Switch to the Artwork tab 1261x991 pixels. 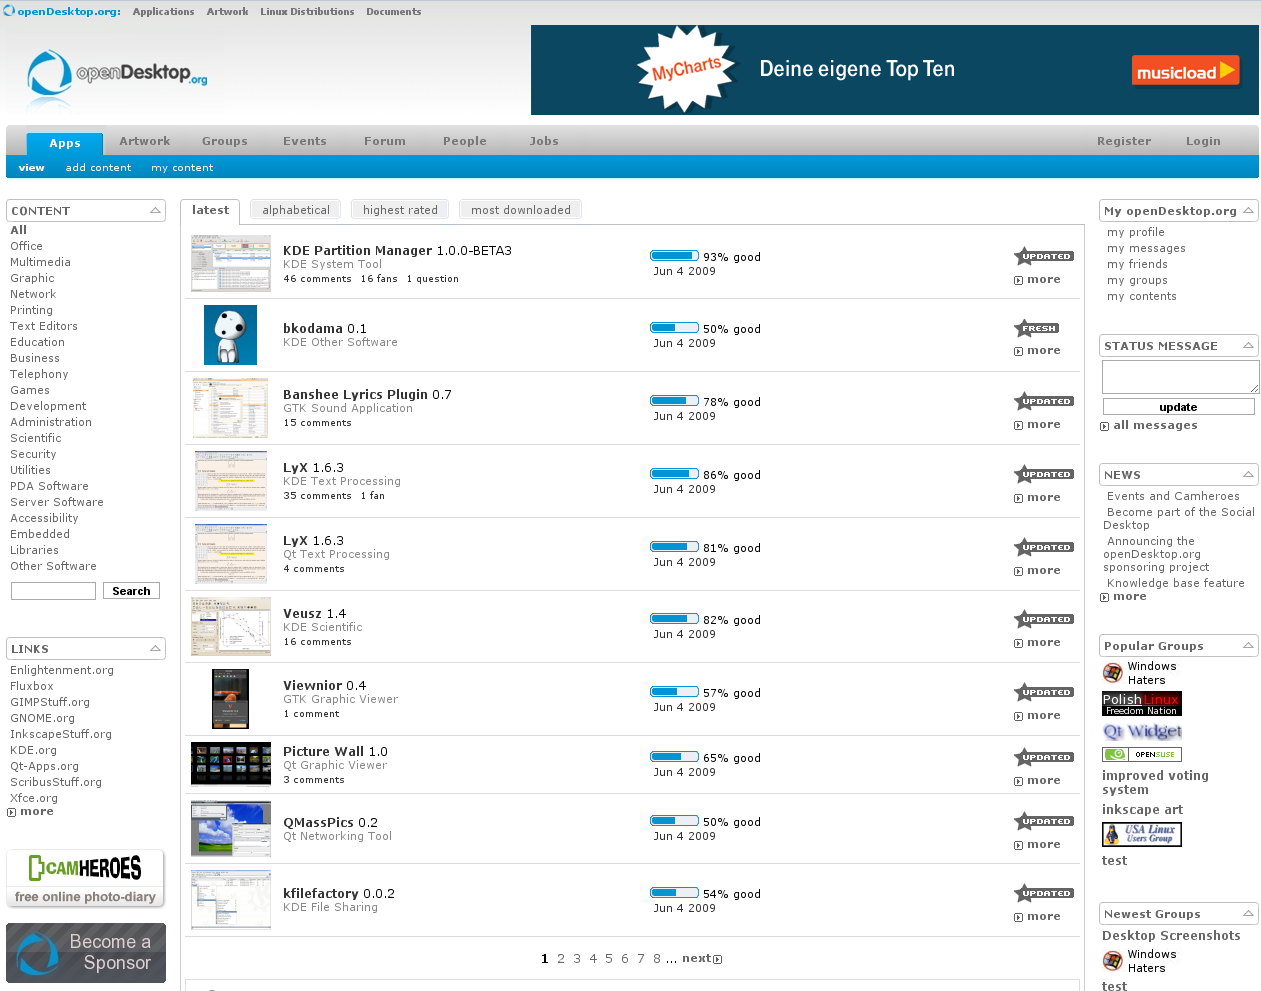[x=145, y=141]
